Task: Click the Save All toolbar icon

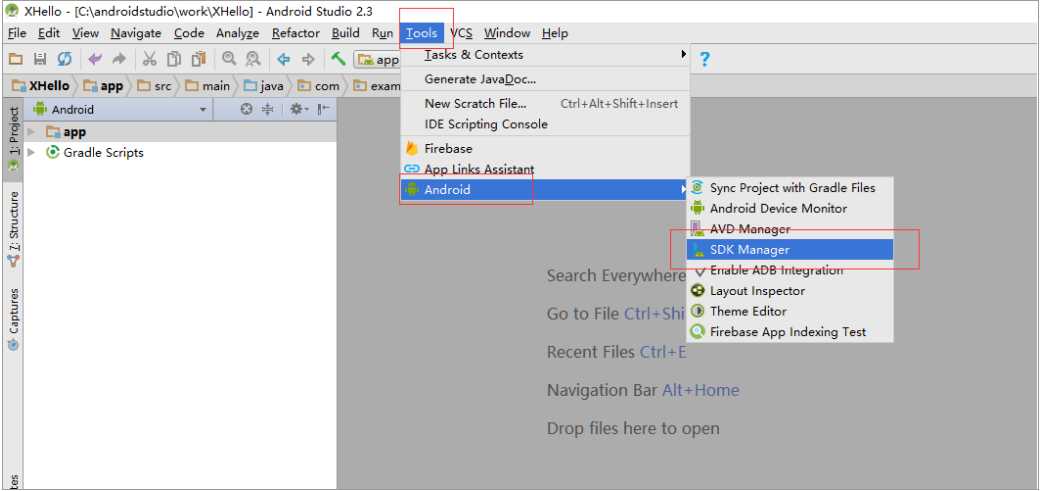Action: click(40, 59)
